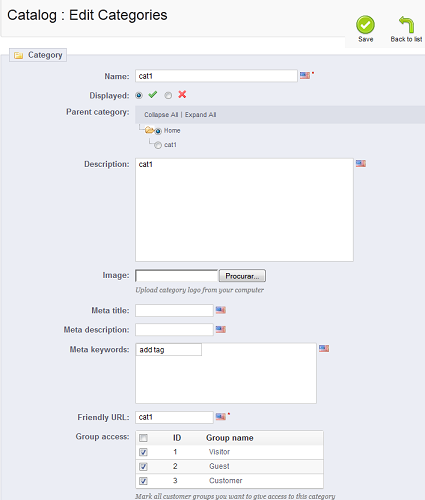
Task: Click the Parent category label
Action: 98,112
